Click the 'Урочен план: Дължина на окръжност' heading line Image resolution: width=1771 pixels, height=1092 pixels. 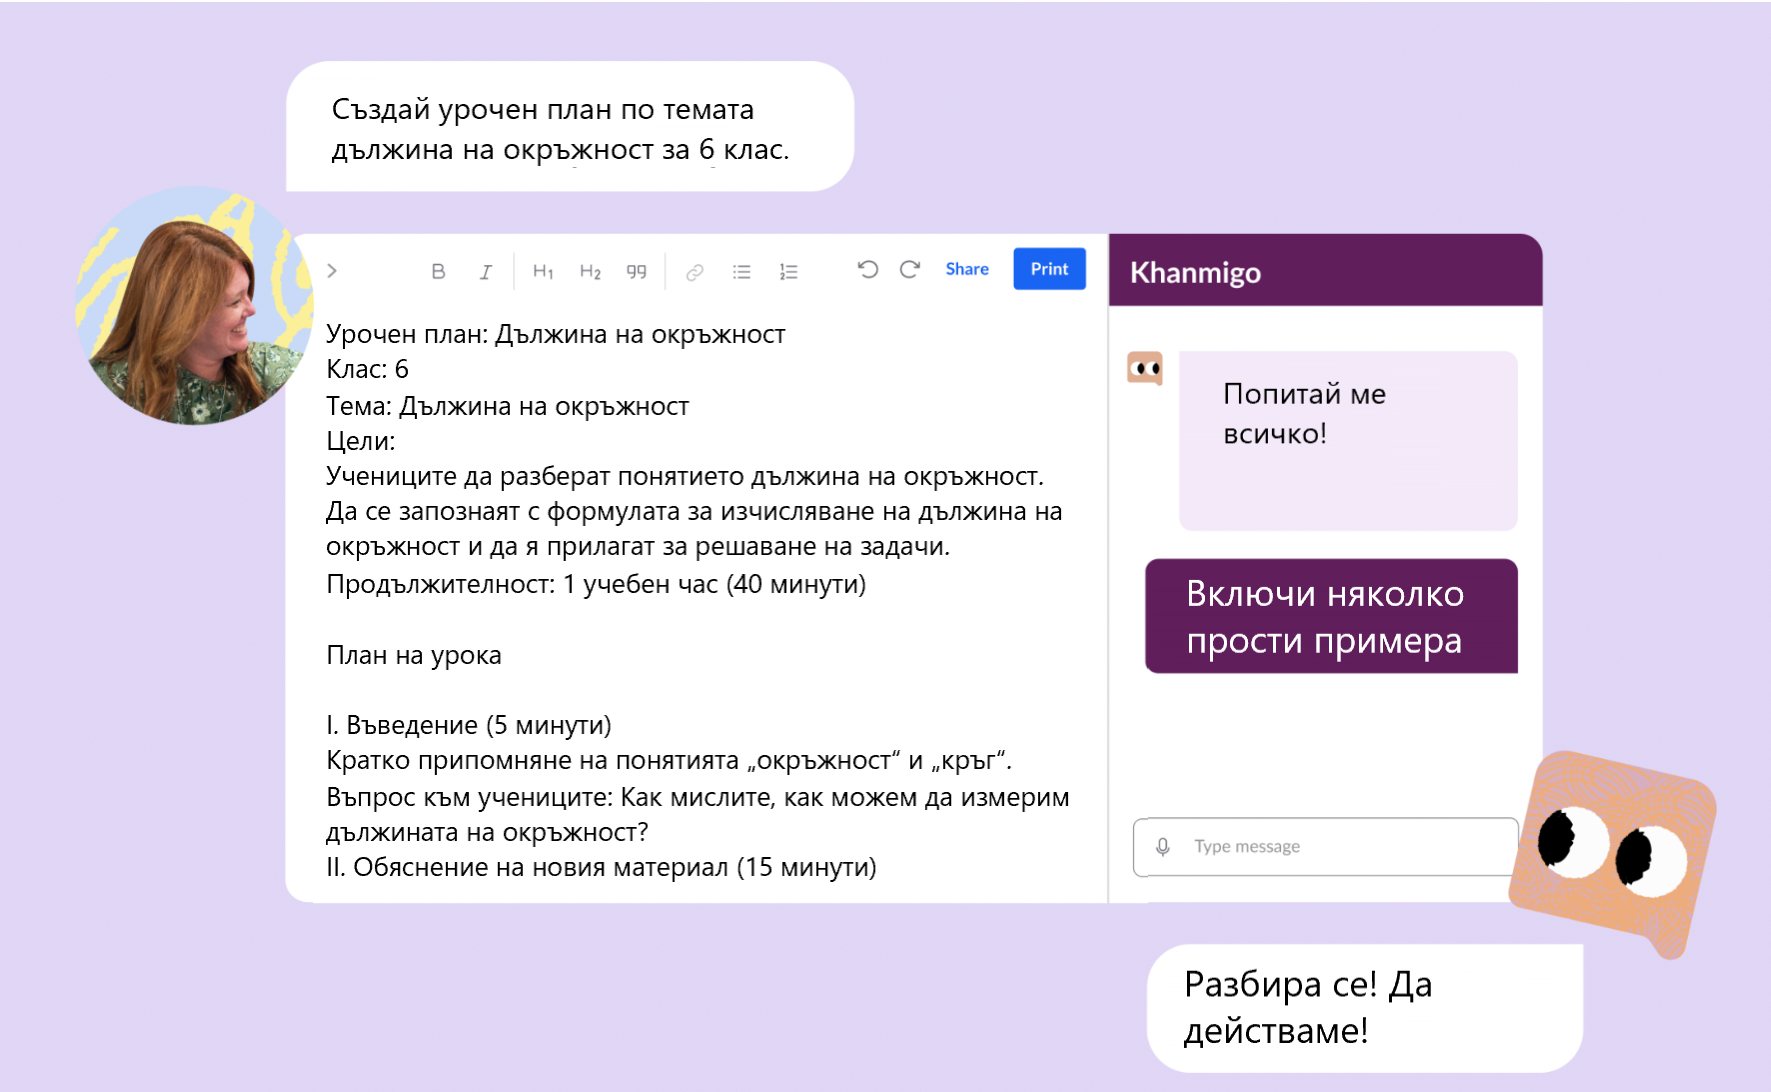coord(556,334)
